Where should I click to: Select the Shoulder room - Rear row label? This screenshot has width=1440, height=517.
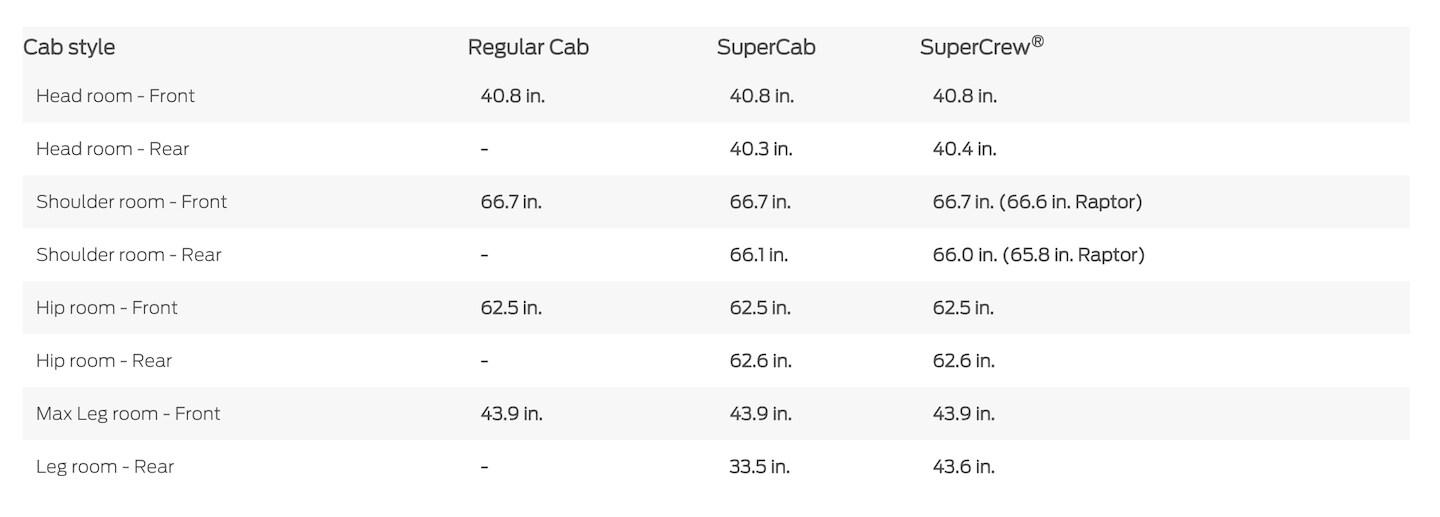pos(128,255)
